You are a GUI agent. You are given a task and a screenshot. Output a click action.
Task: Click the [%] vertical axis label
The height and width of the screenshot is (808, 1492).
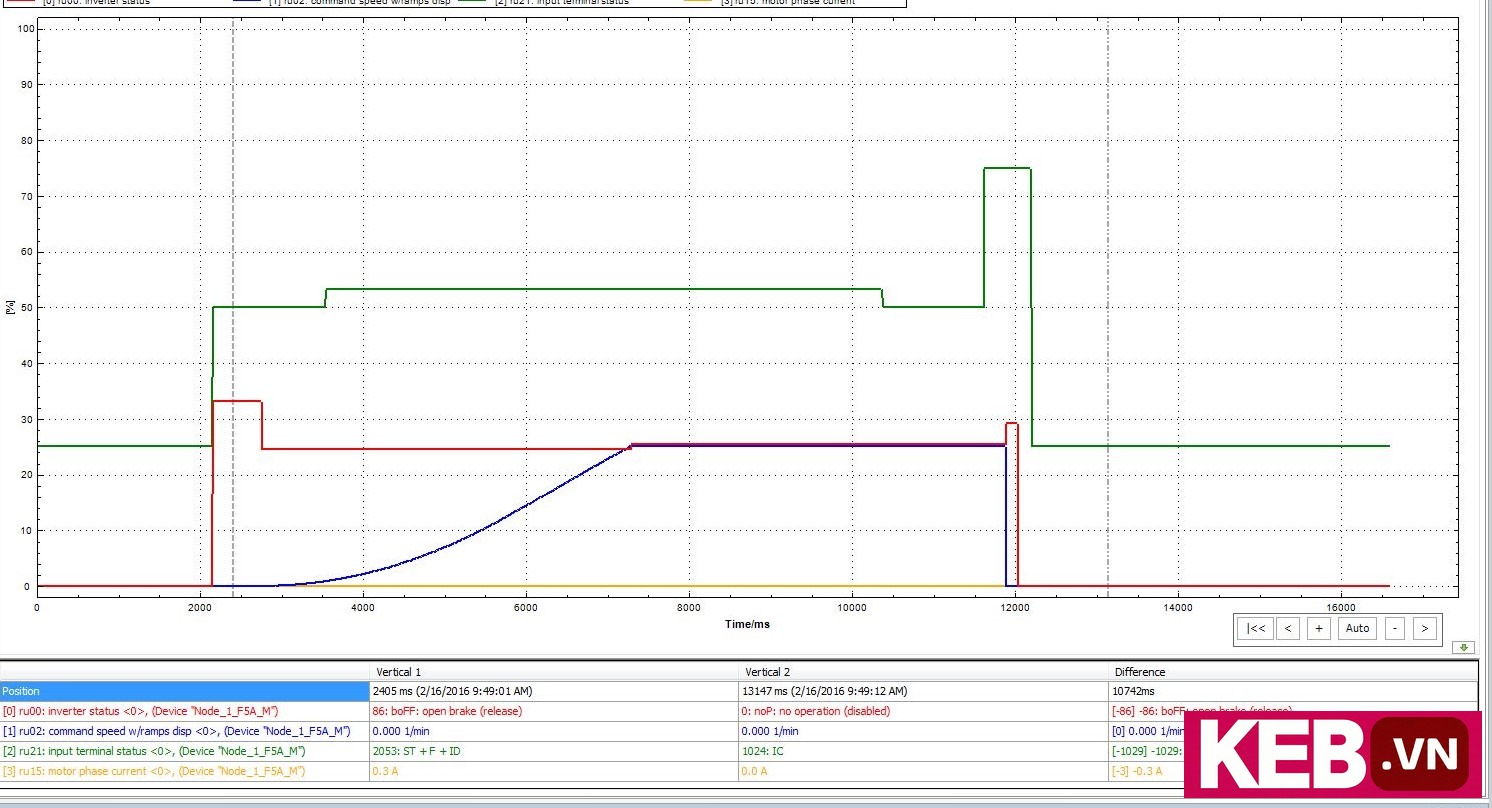(10, 307)
